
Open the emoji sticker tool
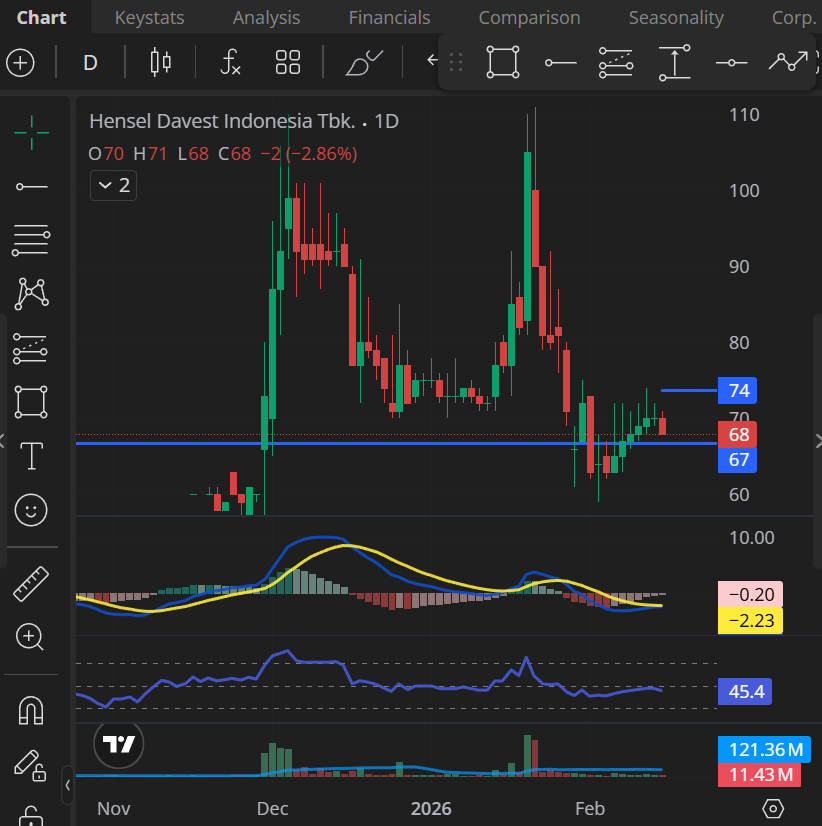click(32, 510)
